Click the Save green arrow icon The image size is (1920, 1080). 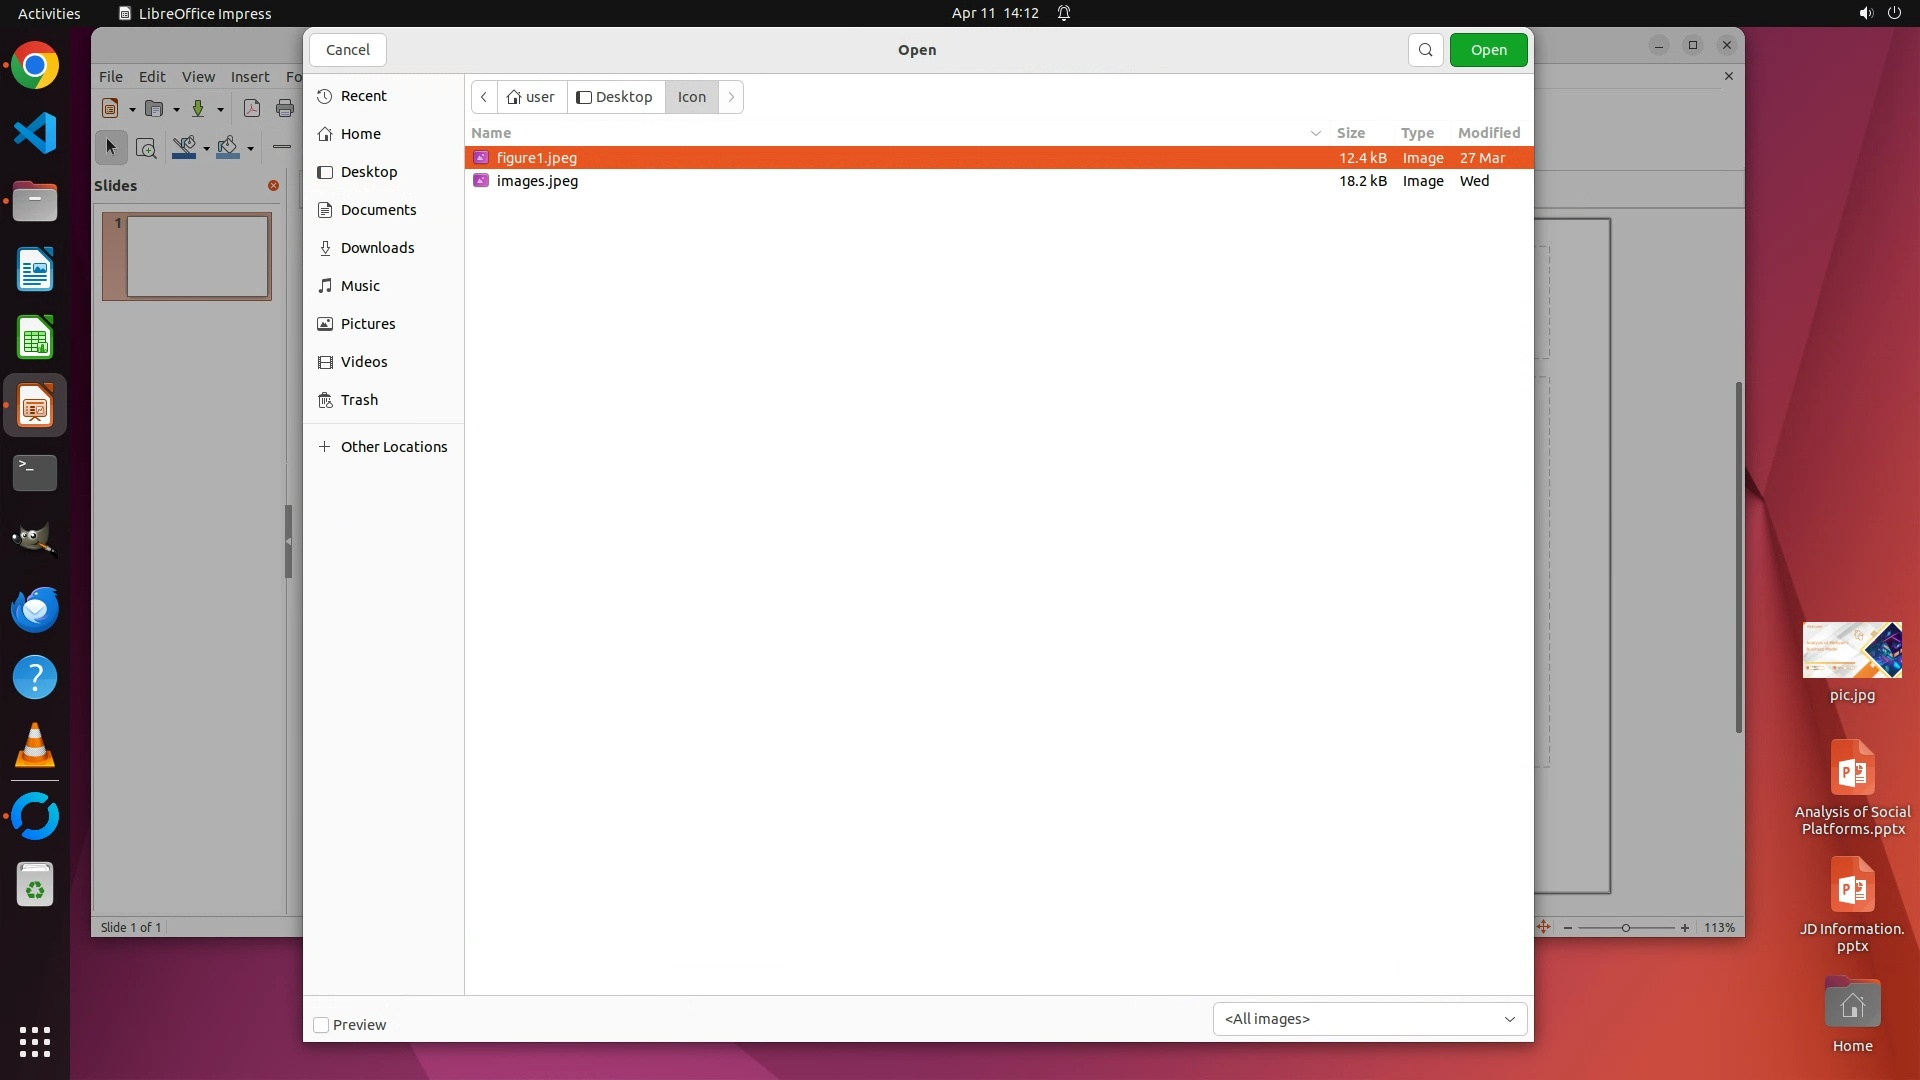coord(198,109)
